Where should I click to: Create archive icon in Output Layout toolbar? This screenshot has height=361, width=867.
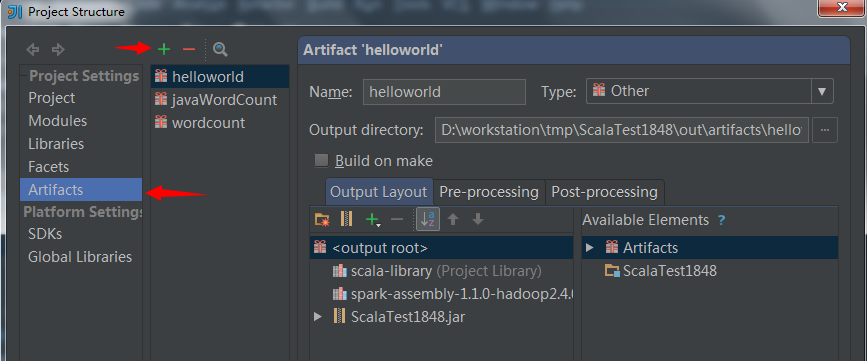(346, 219)
